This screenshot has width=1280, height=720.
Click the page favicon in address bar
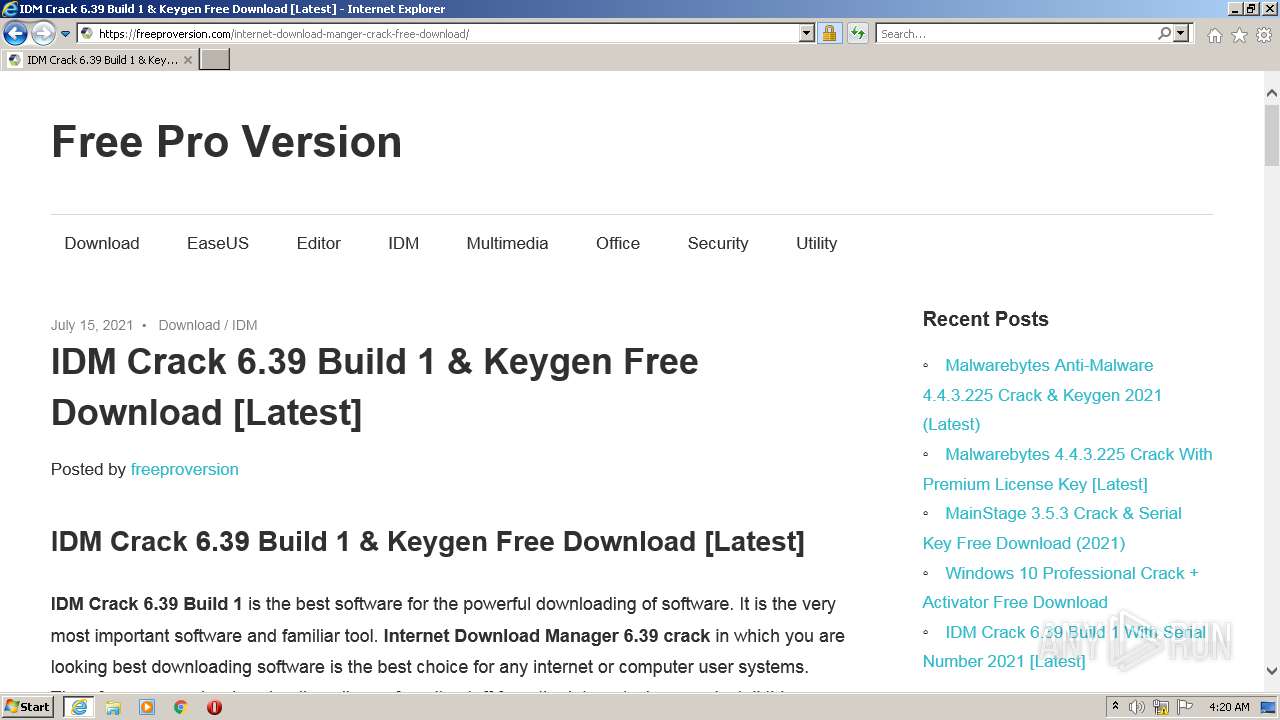pos(87,34)
